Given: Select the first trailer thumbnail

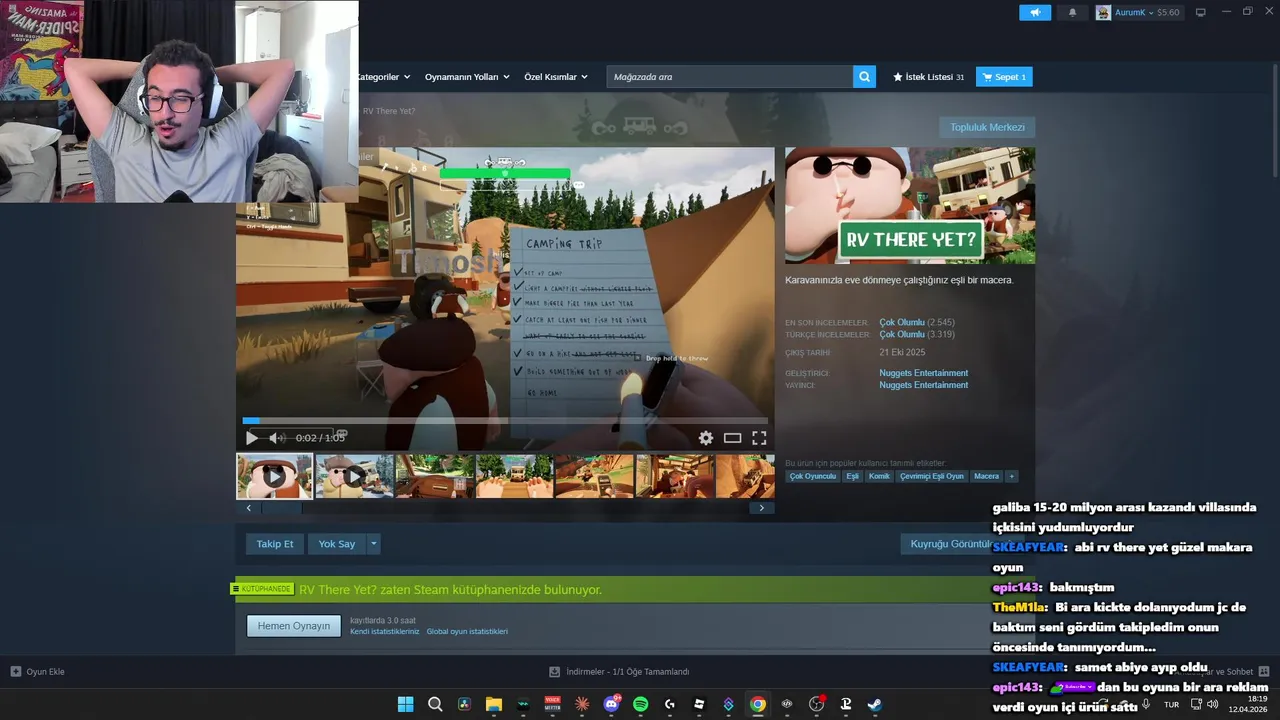Looking at the screenshot, I should 274,476.
